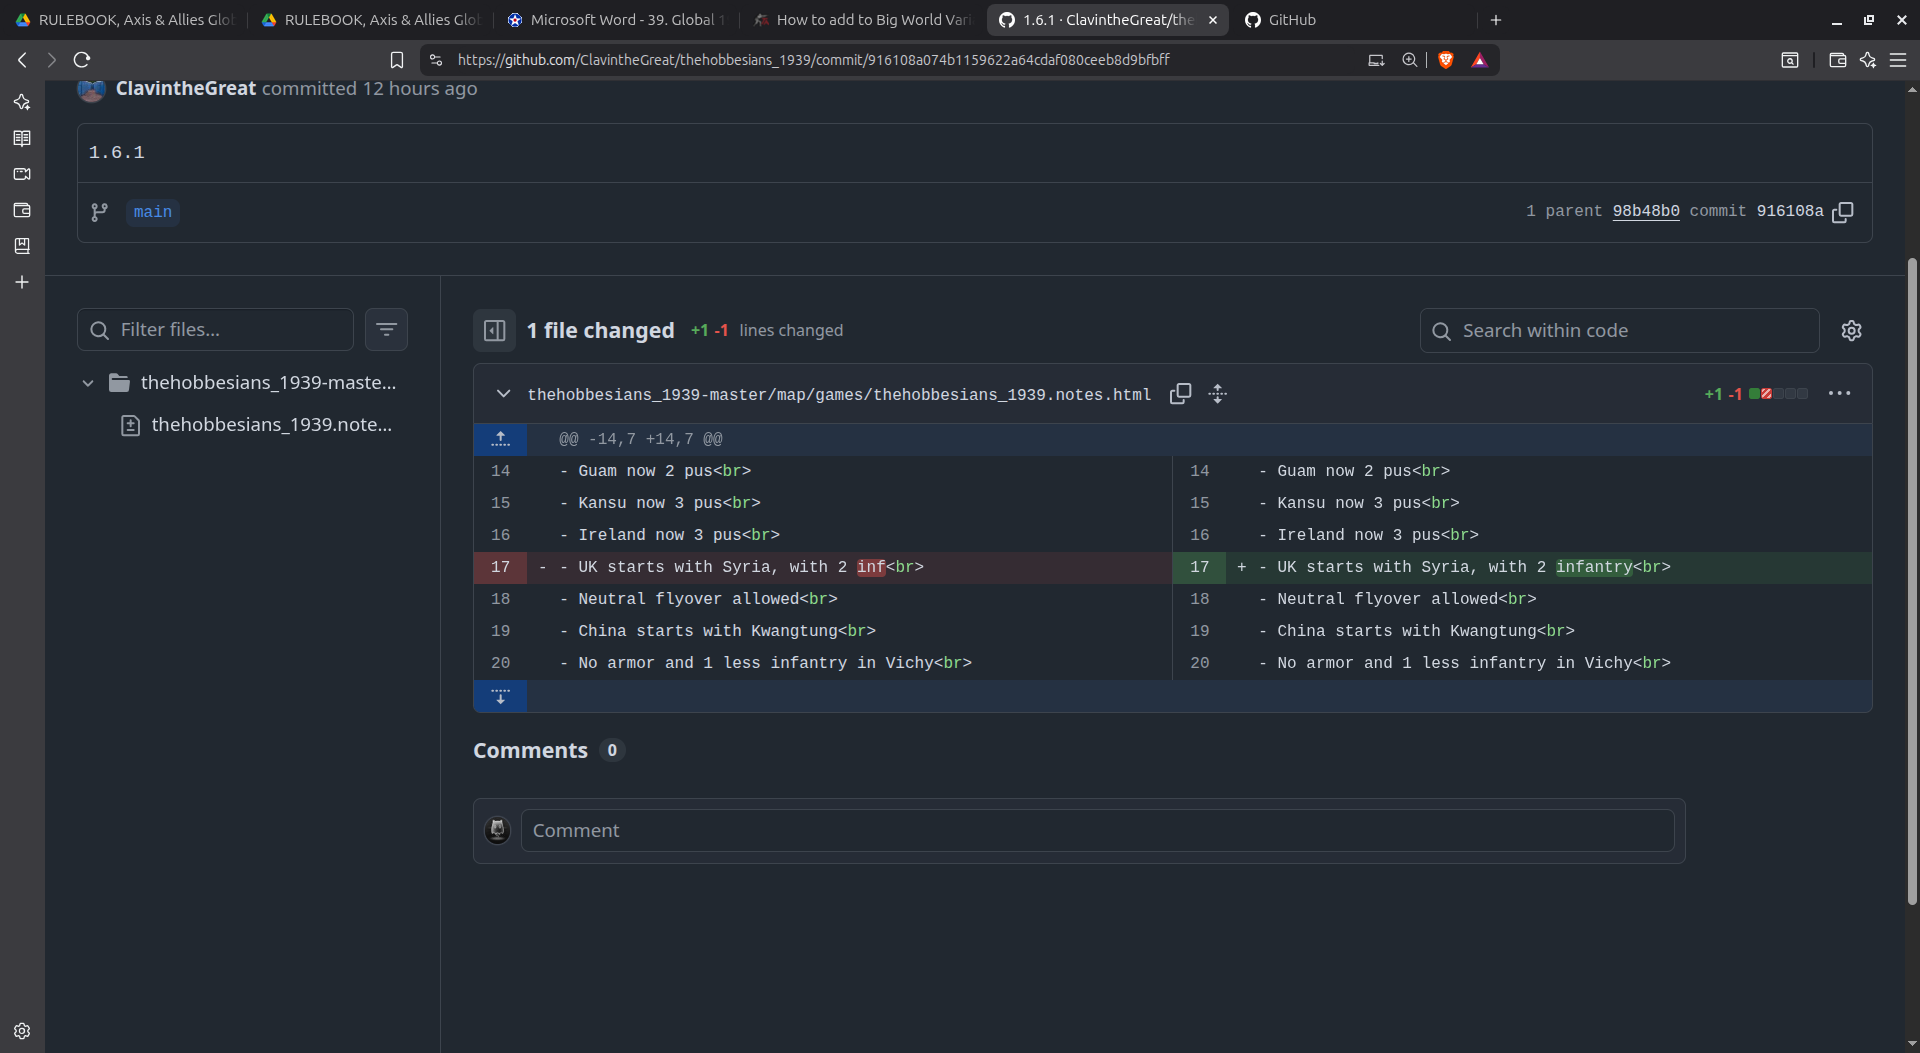Image resolution: width=1920 pixels, height=1053 pixels.
Task: Select thehobbesians_1939.notes file in tree
Action: pyautogui.click(x=270, y=425)
